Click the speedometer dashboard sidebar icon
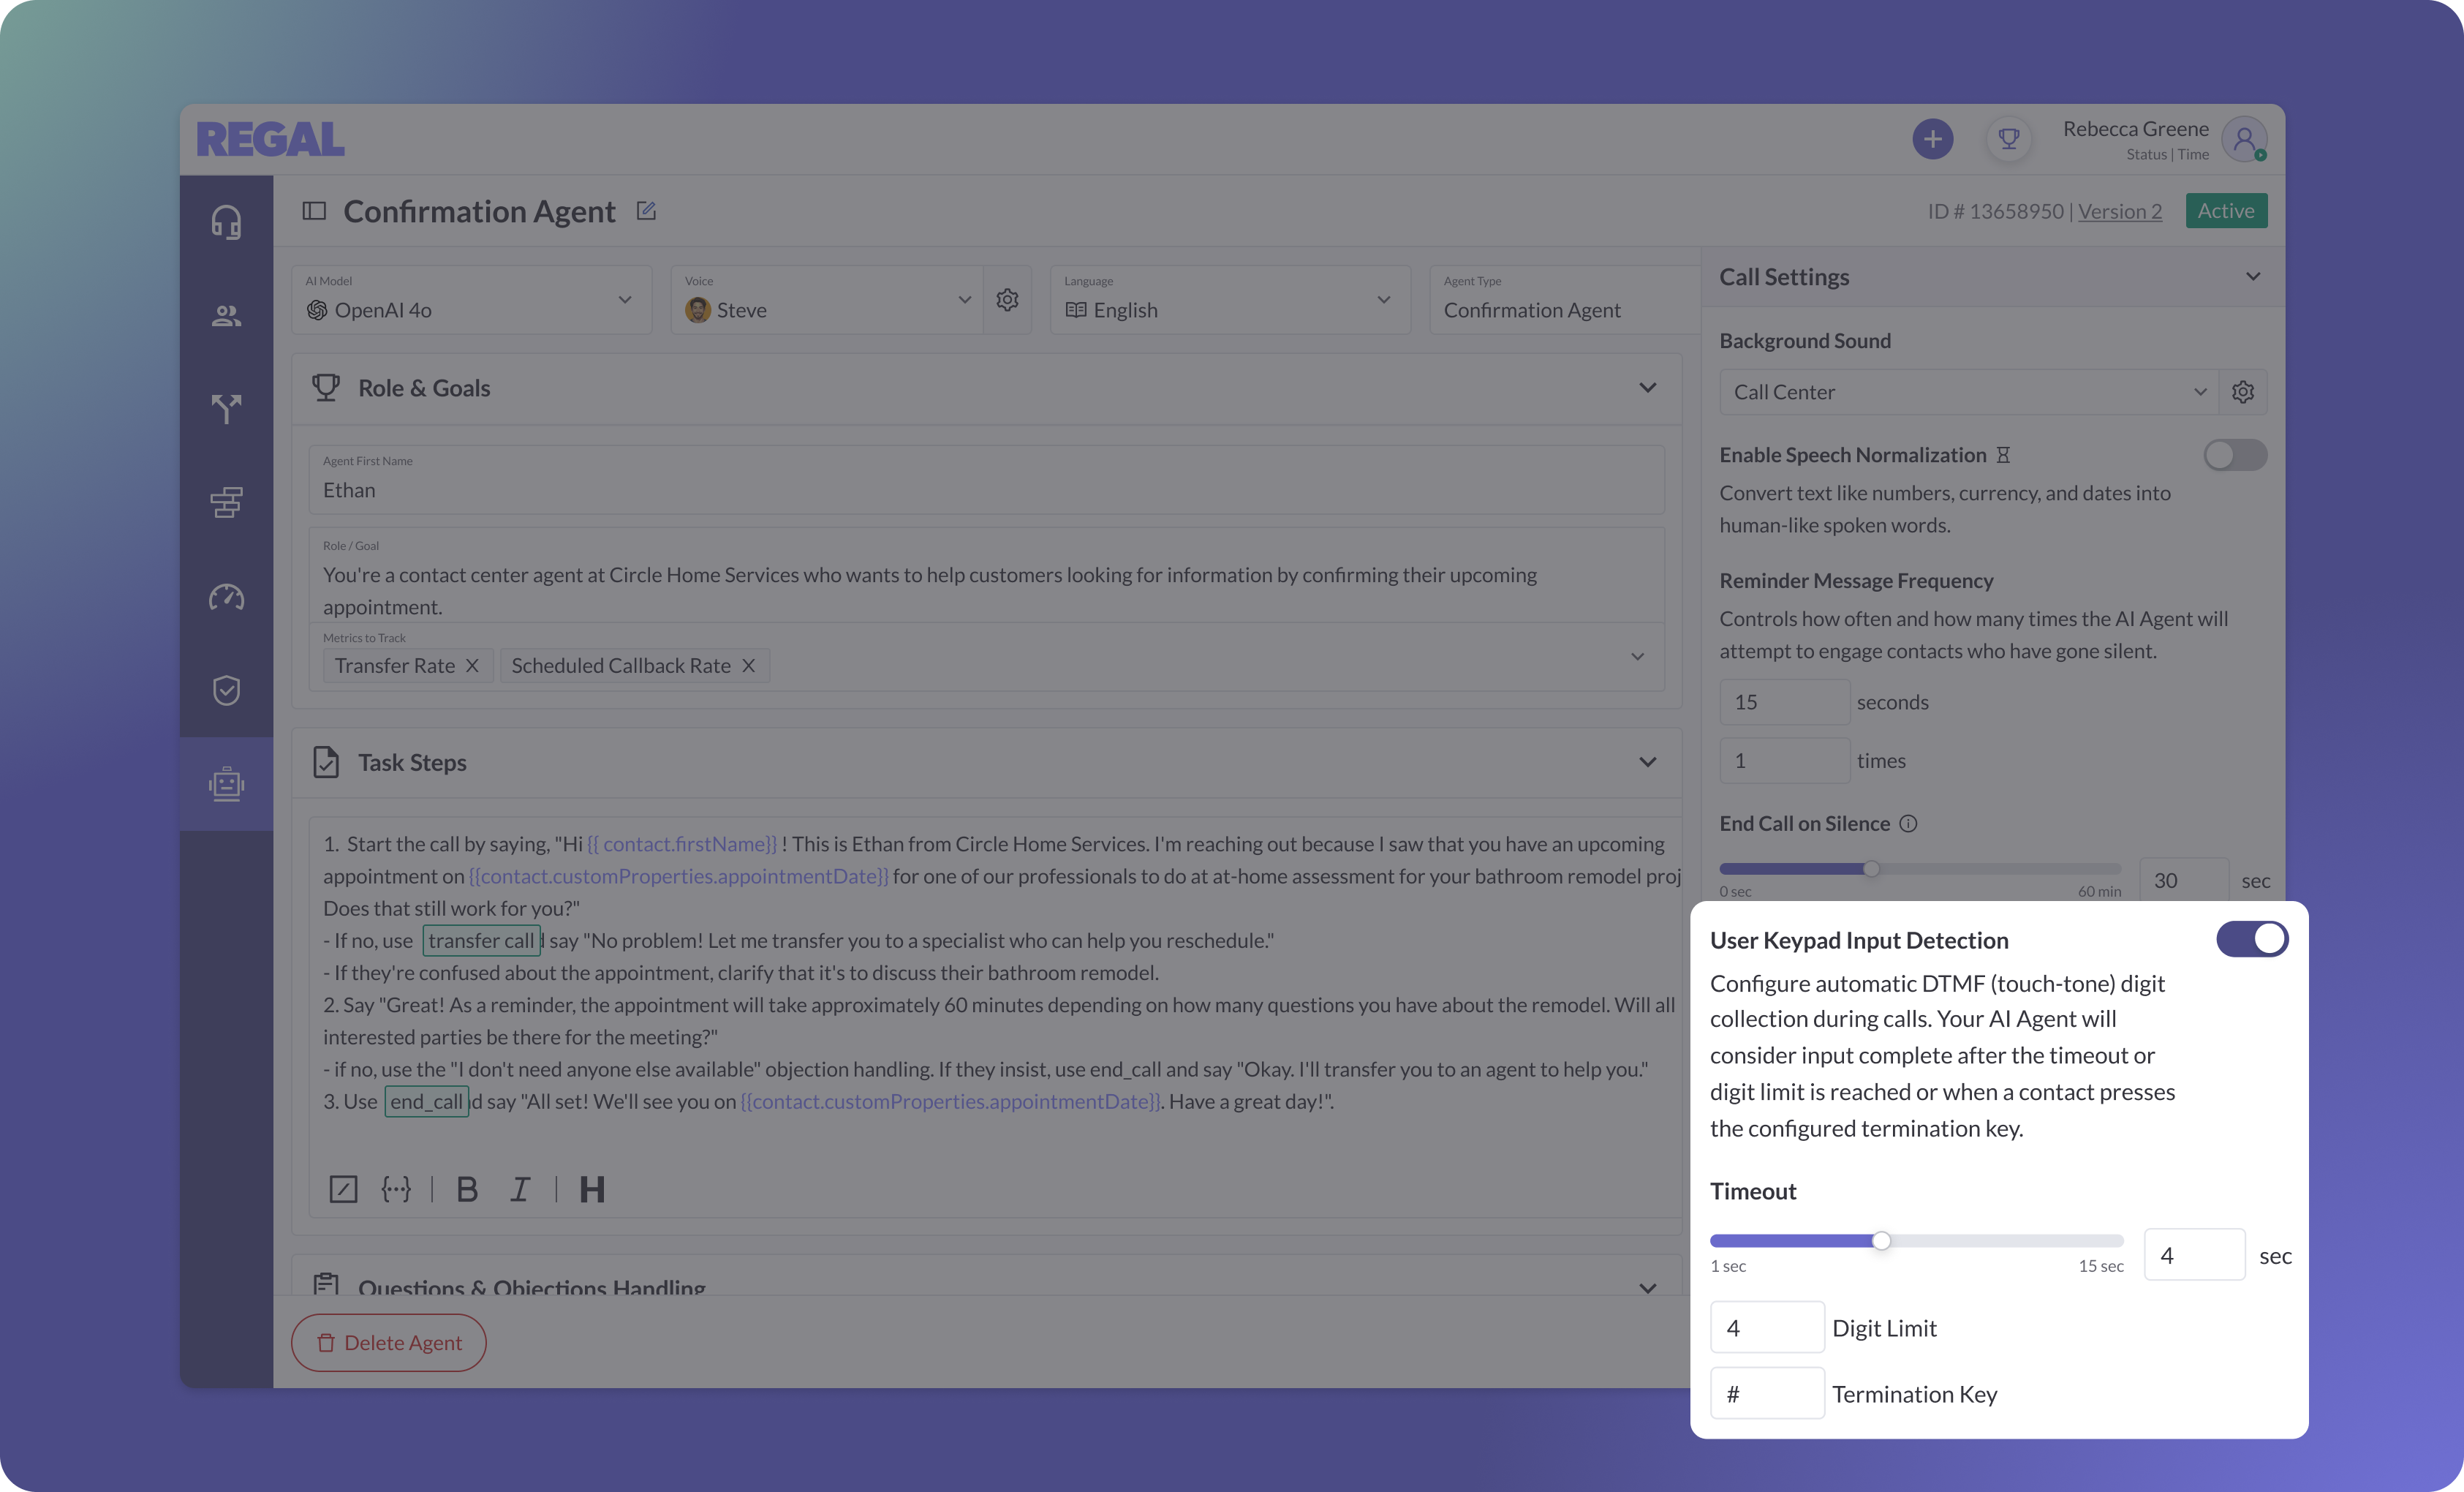 [226, 597]
